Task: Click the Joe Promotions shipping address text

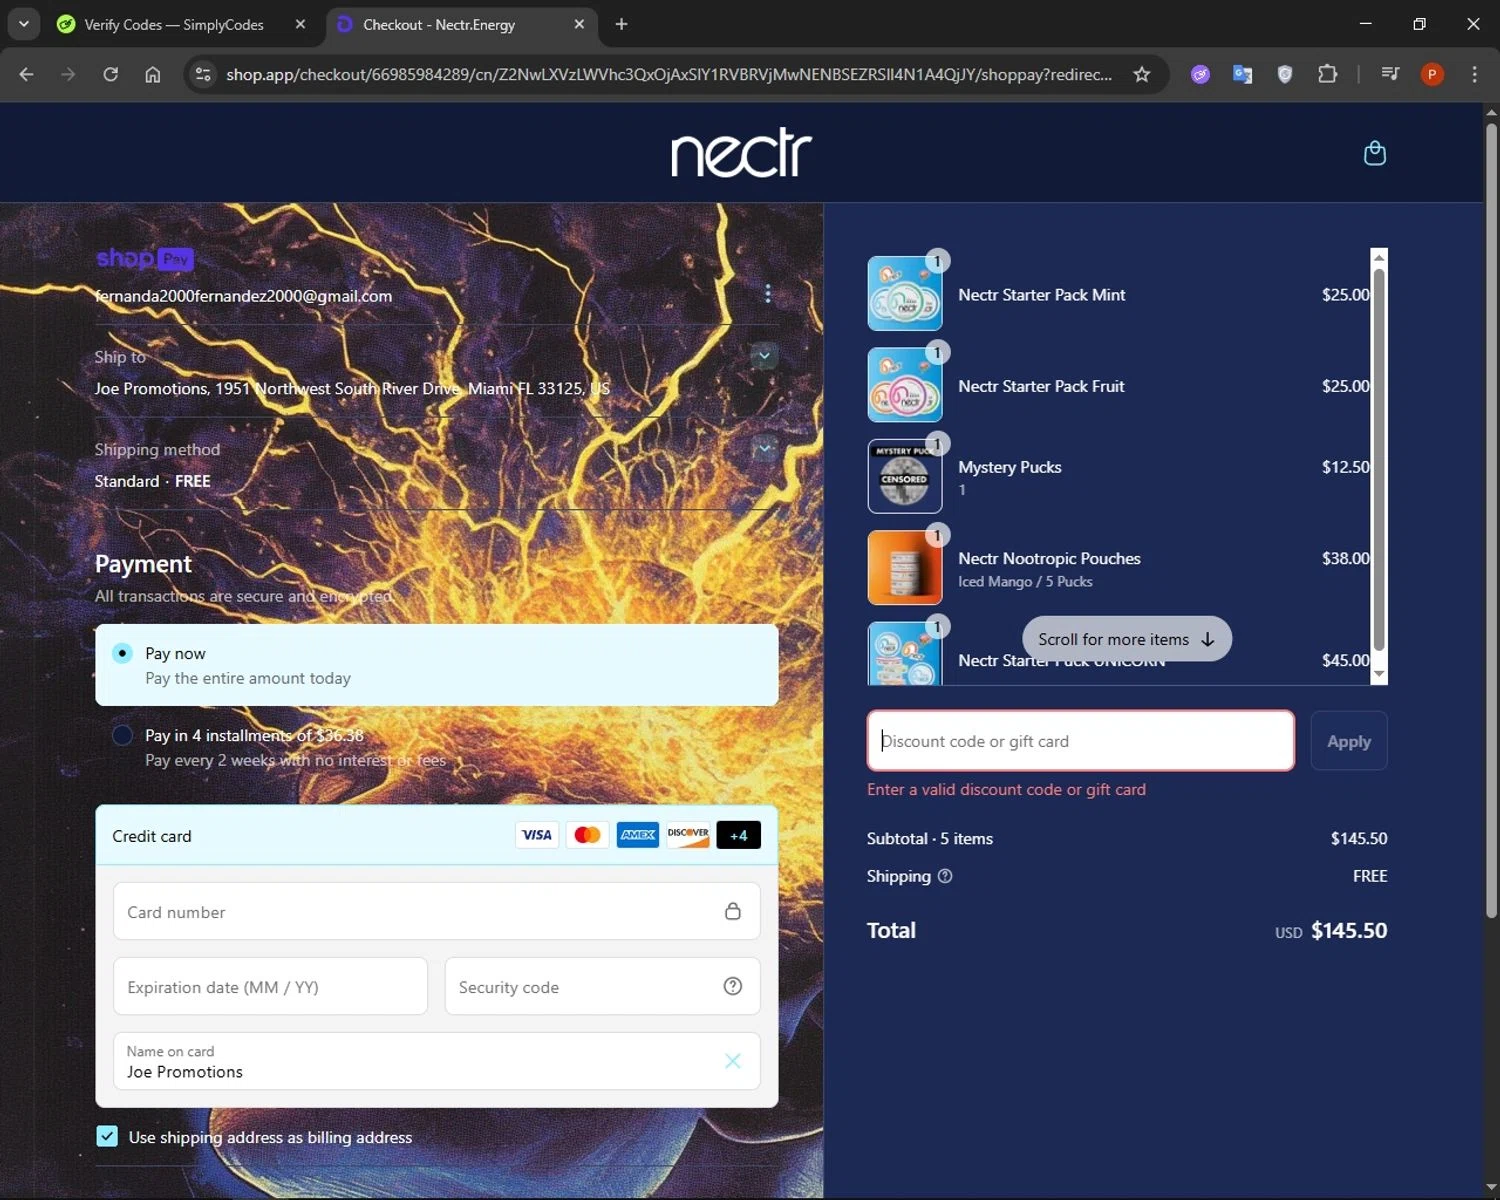Action: [352, 388]
